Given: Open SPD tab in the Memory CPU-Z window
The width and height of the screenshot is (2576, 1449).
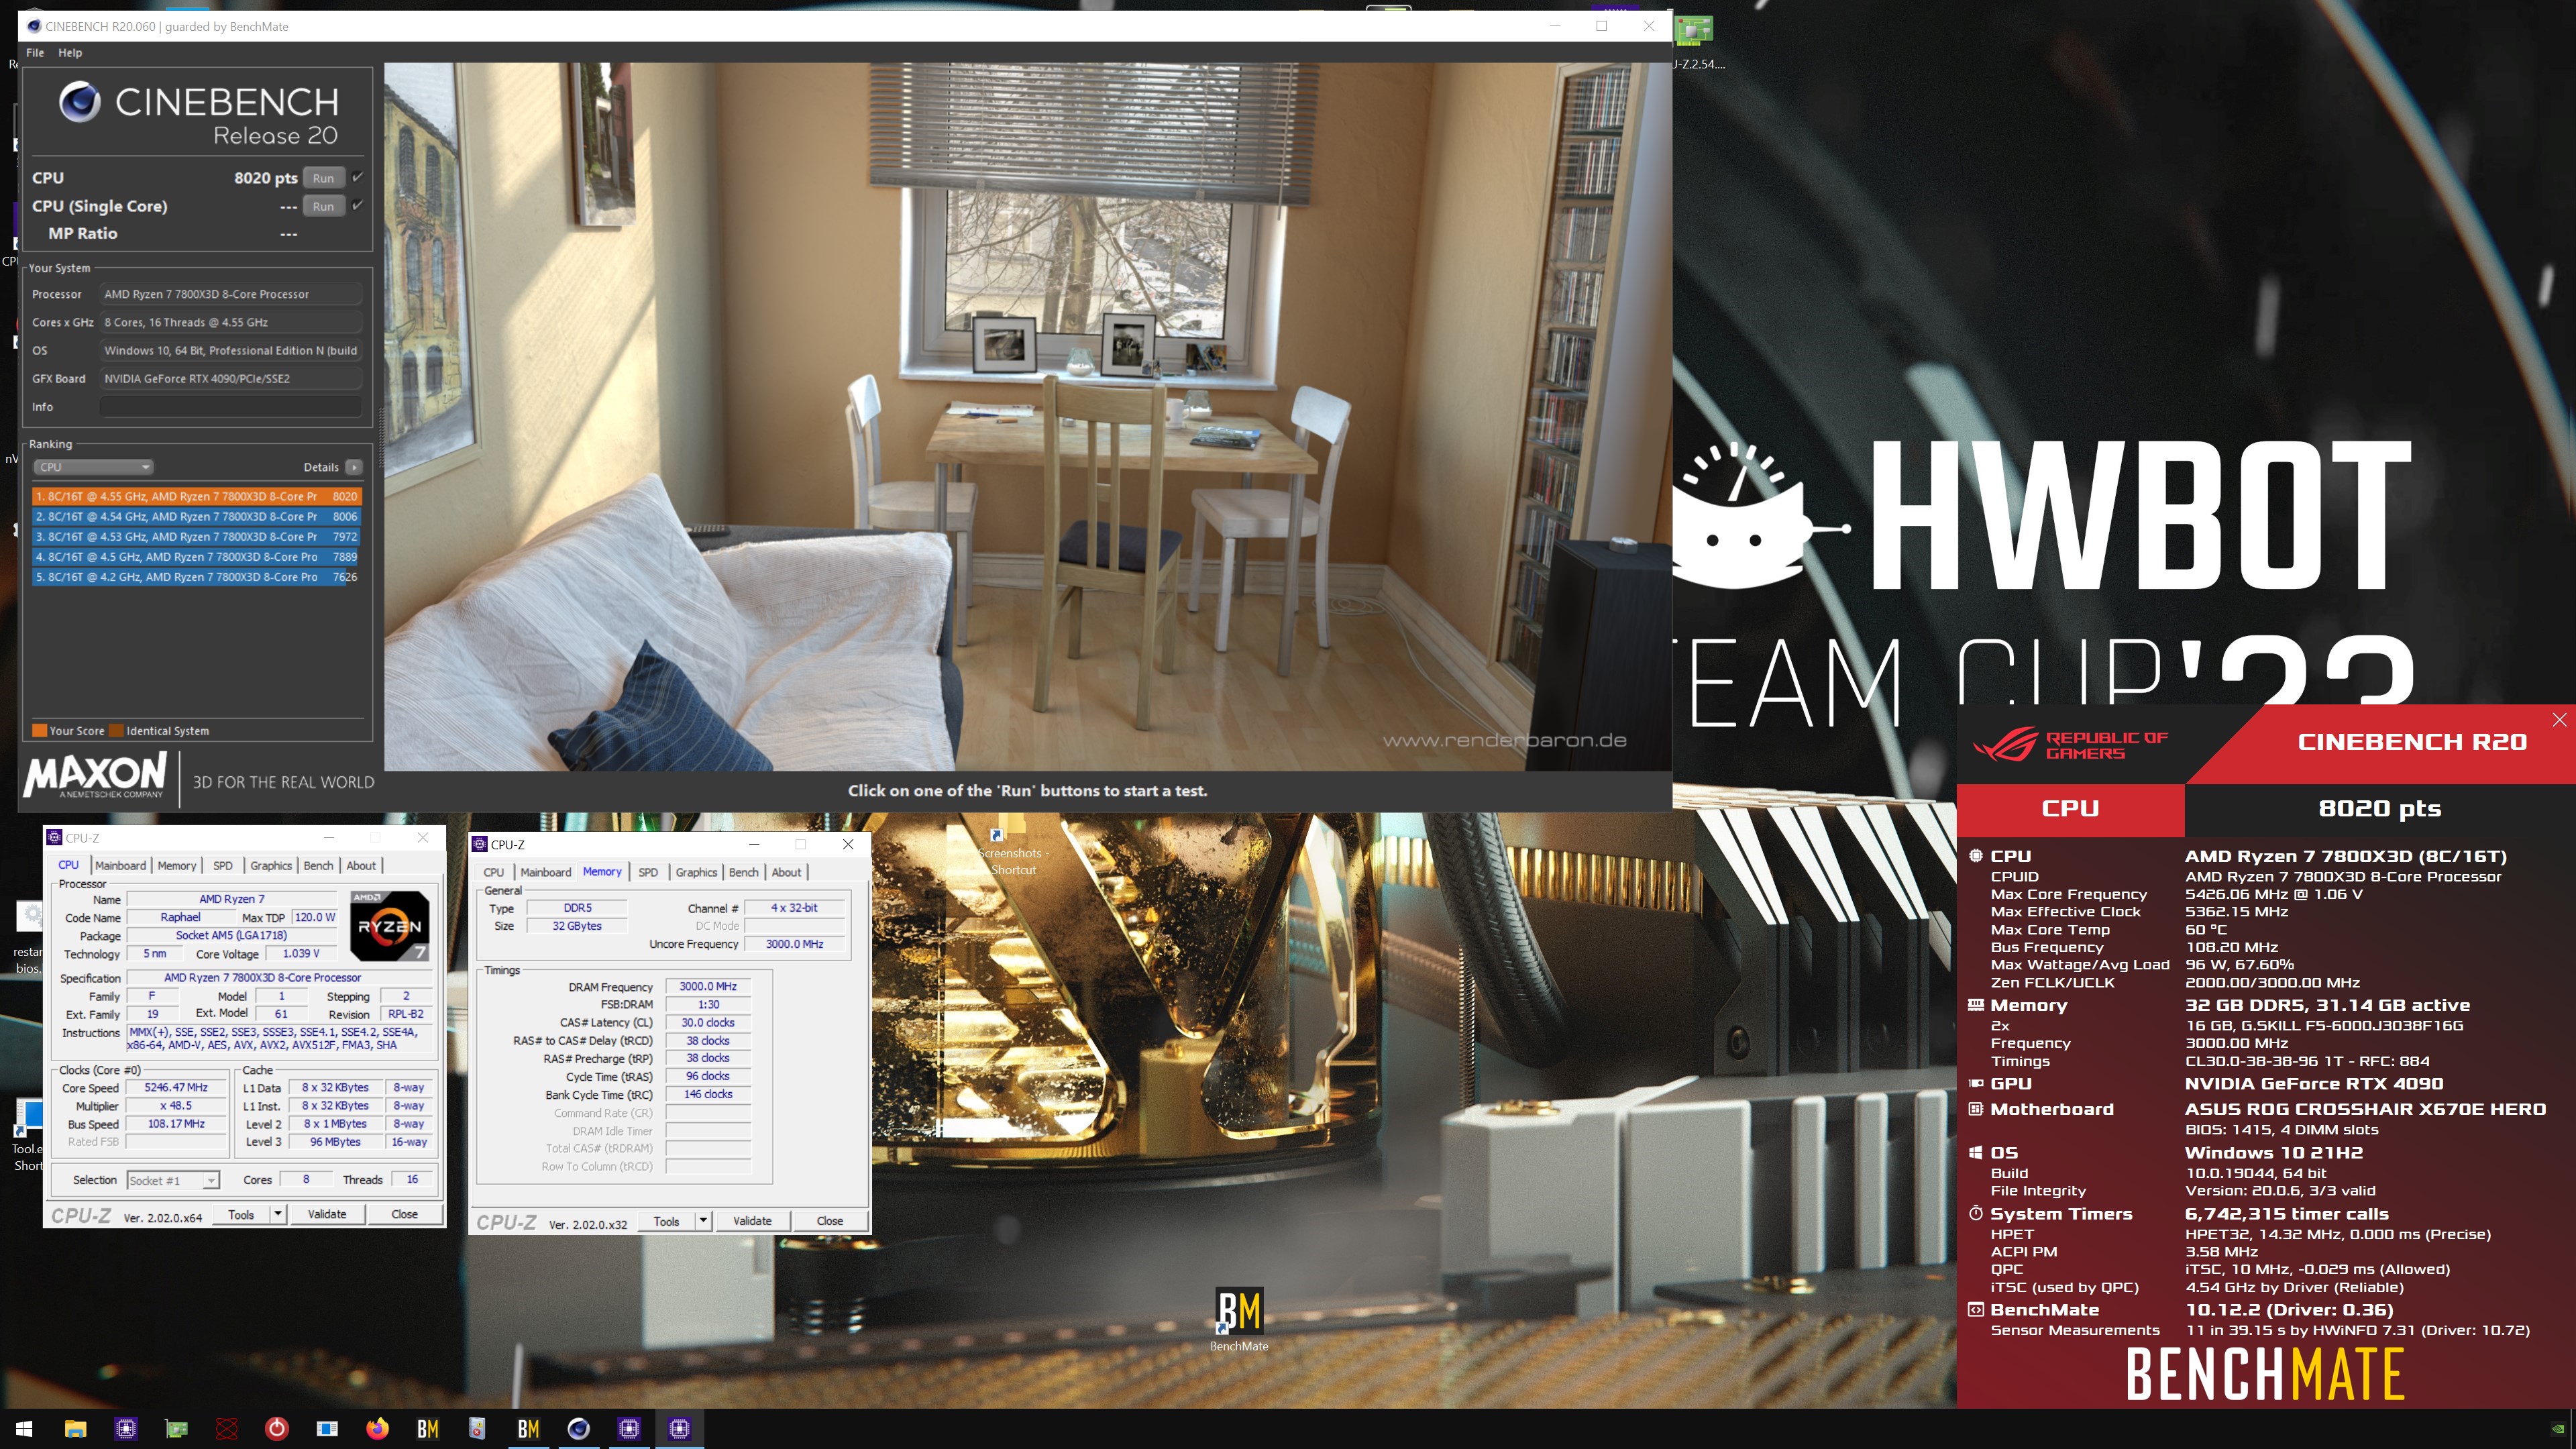Looking at the screenshot, I should point(648,872).
